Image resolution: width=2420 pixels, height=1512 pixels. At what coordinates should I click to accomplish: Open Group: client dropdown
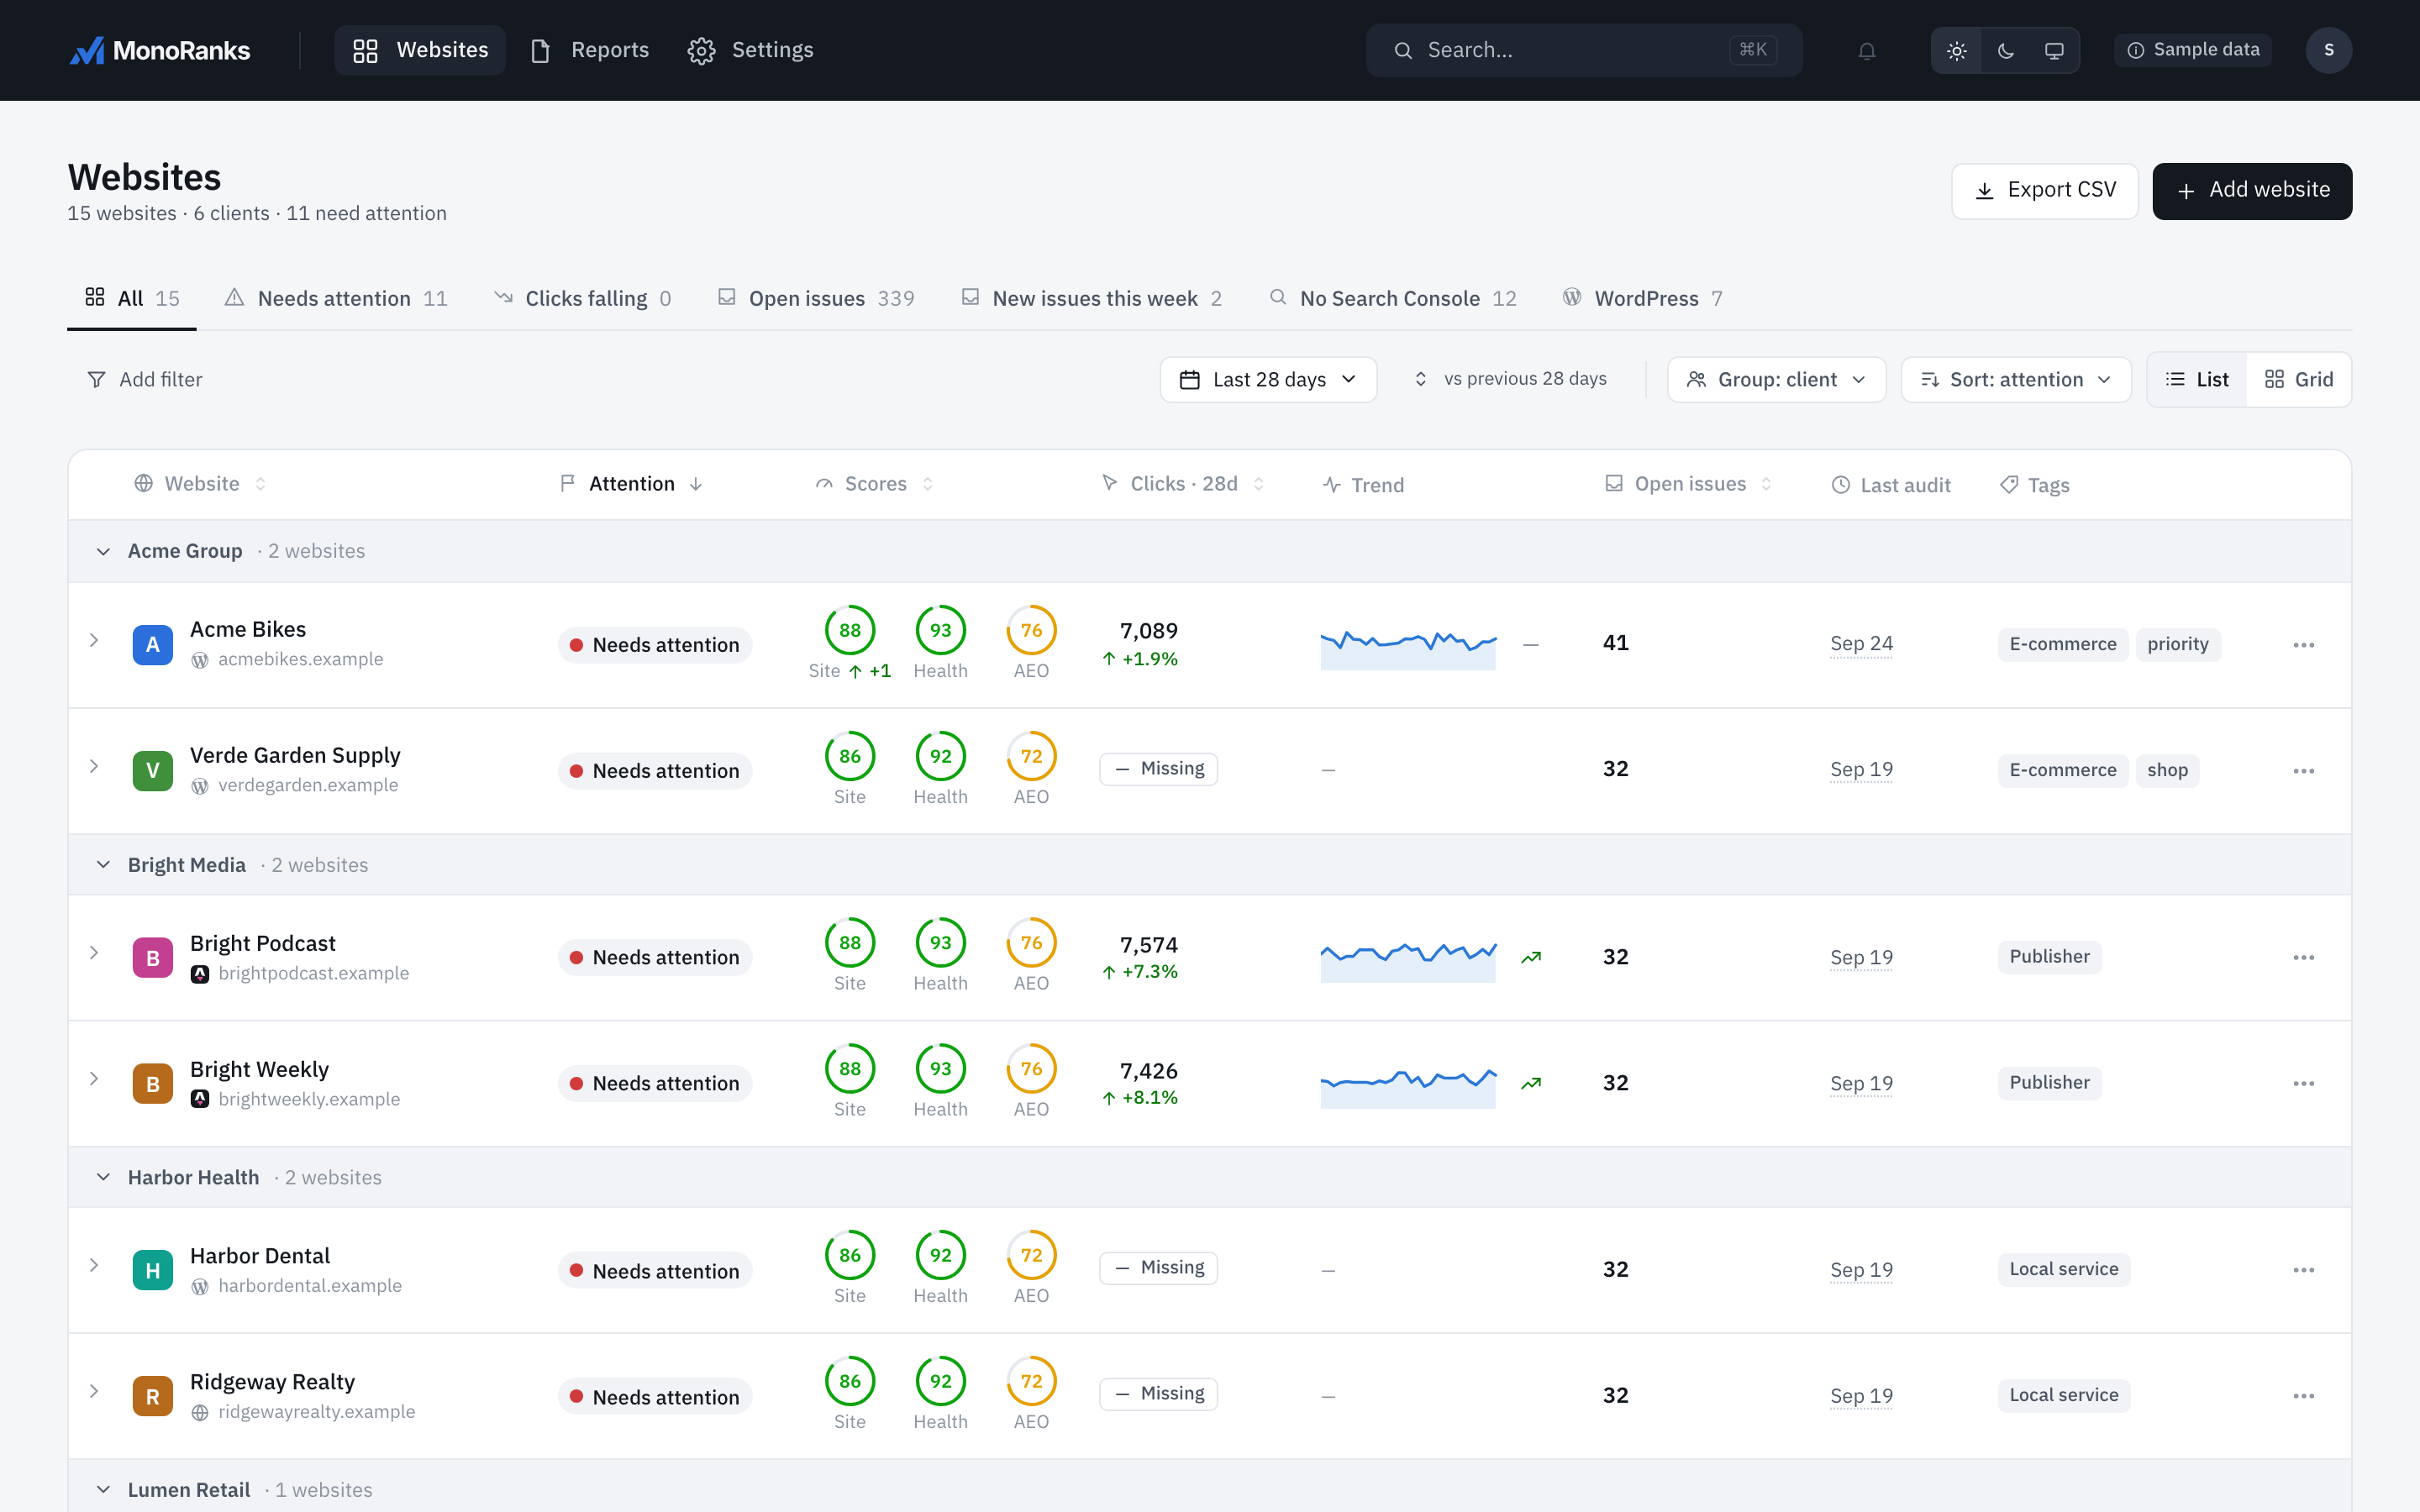(x=1776, y=380)
